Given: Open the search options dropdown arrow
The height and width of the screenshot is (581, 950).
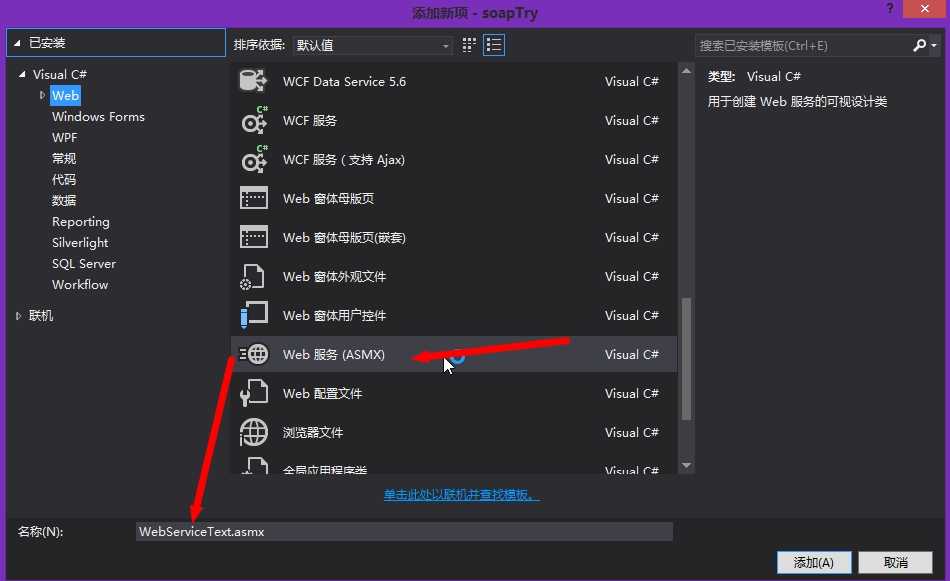Looking at the screenshot, I should (x=934, y=45).
